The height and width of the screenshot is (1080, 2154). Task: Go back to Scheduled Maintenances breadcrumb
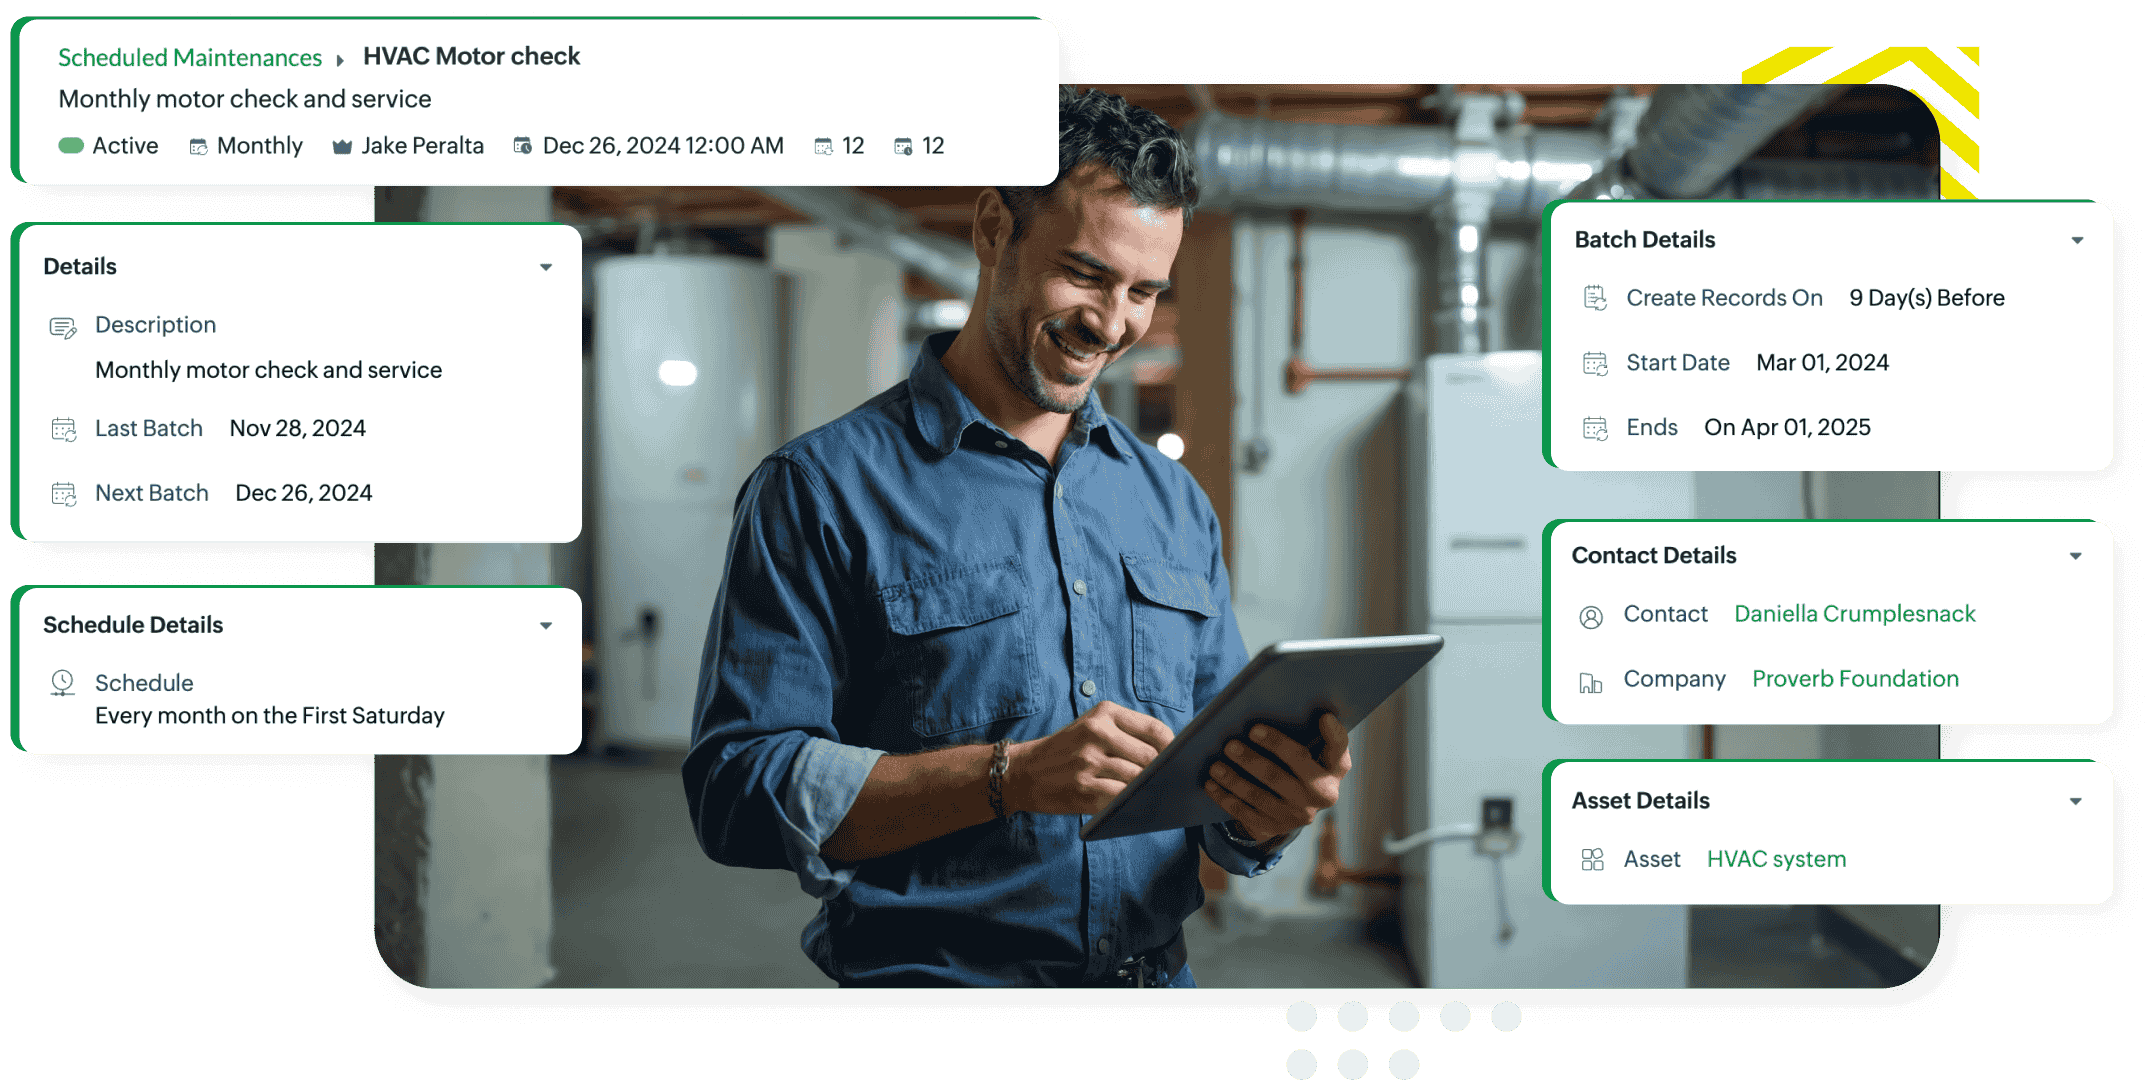point(190,58)
